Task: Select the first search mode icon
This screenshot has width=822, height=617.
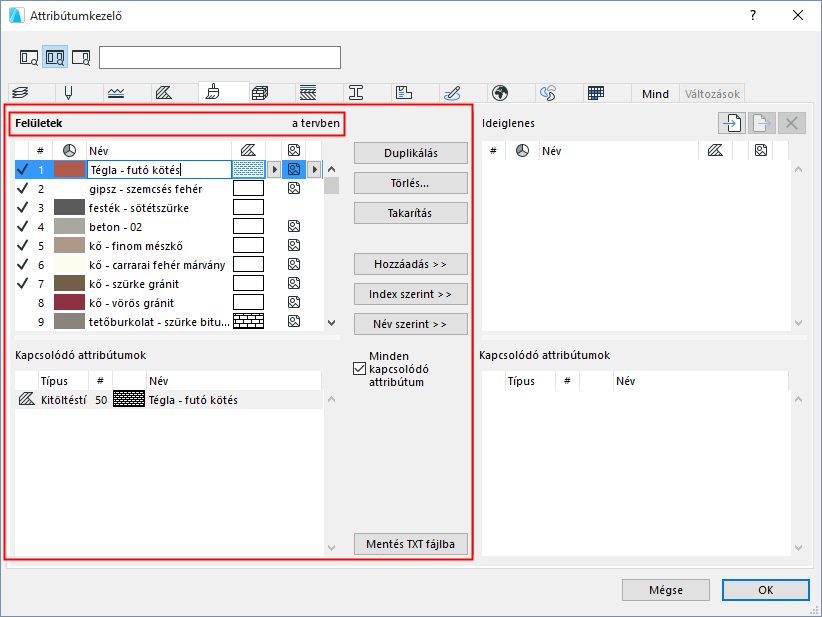Action: pos(29,57)
